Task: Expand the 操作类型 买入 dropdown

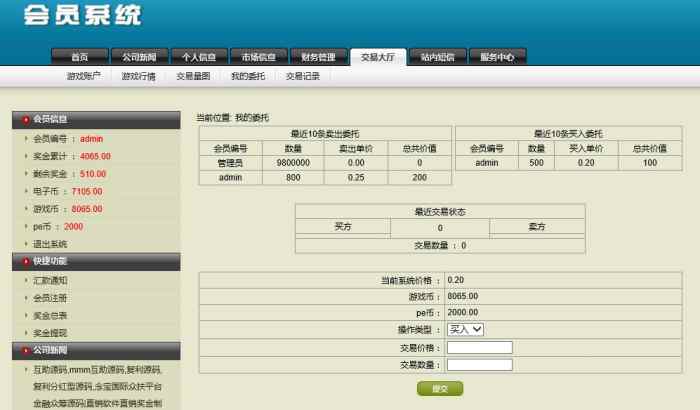Action: (465, 330)
